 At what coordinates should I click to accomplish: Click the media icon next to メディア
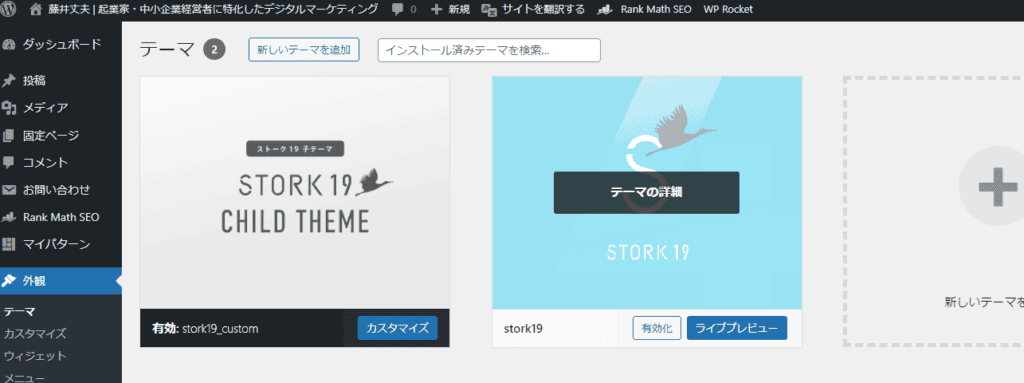(9, 108)
